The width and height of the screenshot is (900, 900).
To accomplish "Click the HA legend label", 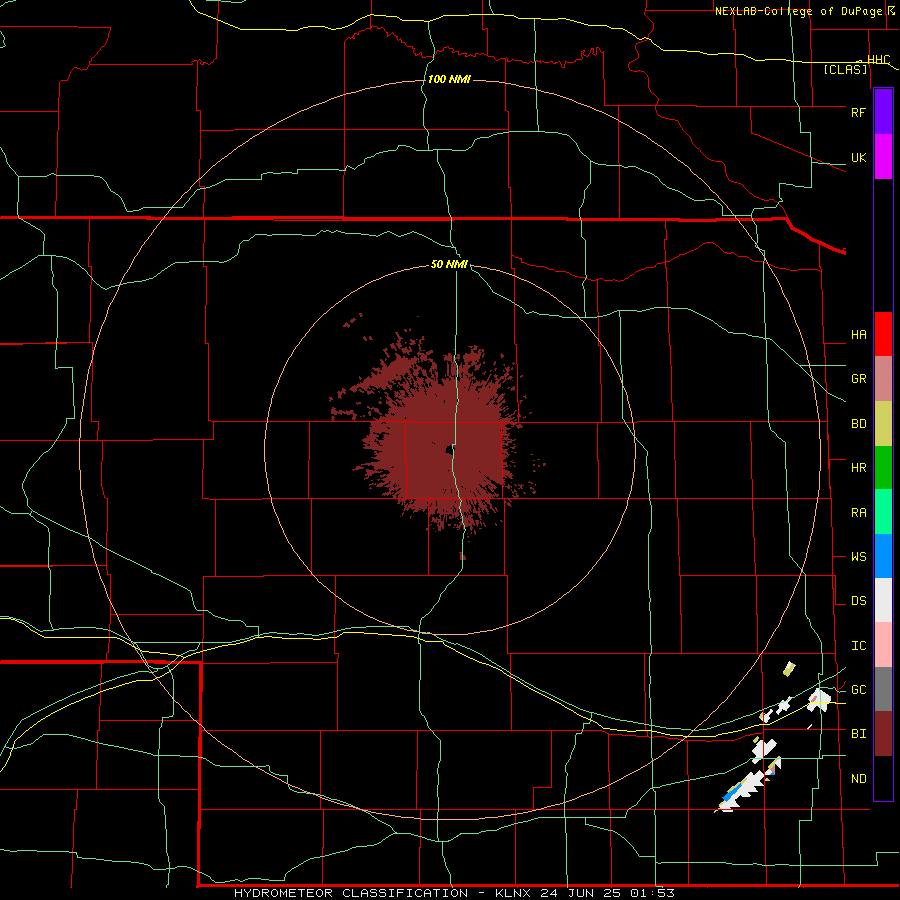I will click(x=858, y=335).
